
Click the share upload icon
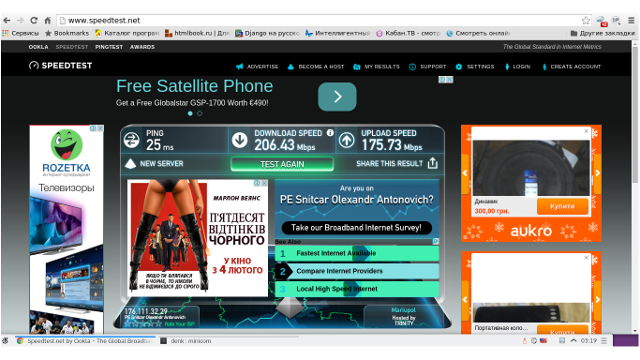[x=433, y=163]
